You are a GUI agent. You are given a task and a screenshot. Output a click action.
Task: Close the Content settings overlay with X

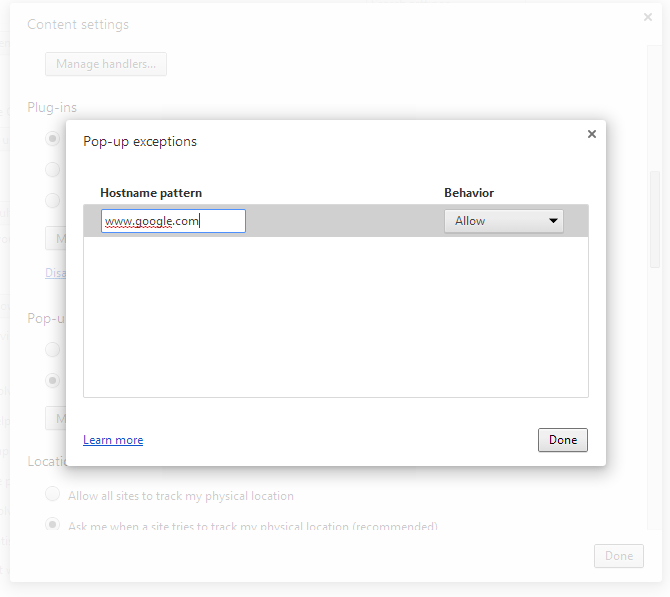(648, 17)
